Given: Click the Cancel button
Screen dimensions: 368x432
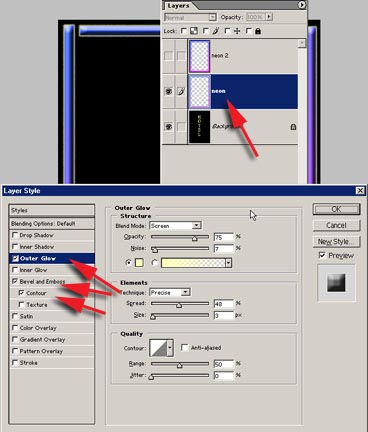Looking at the screenshot, I should 336,225.
